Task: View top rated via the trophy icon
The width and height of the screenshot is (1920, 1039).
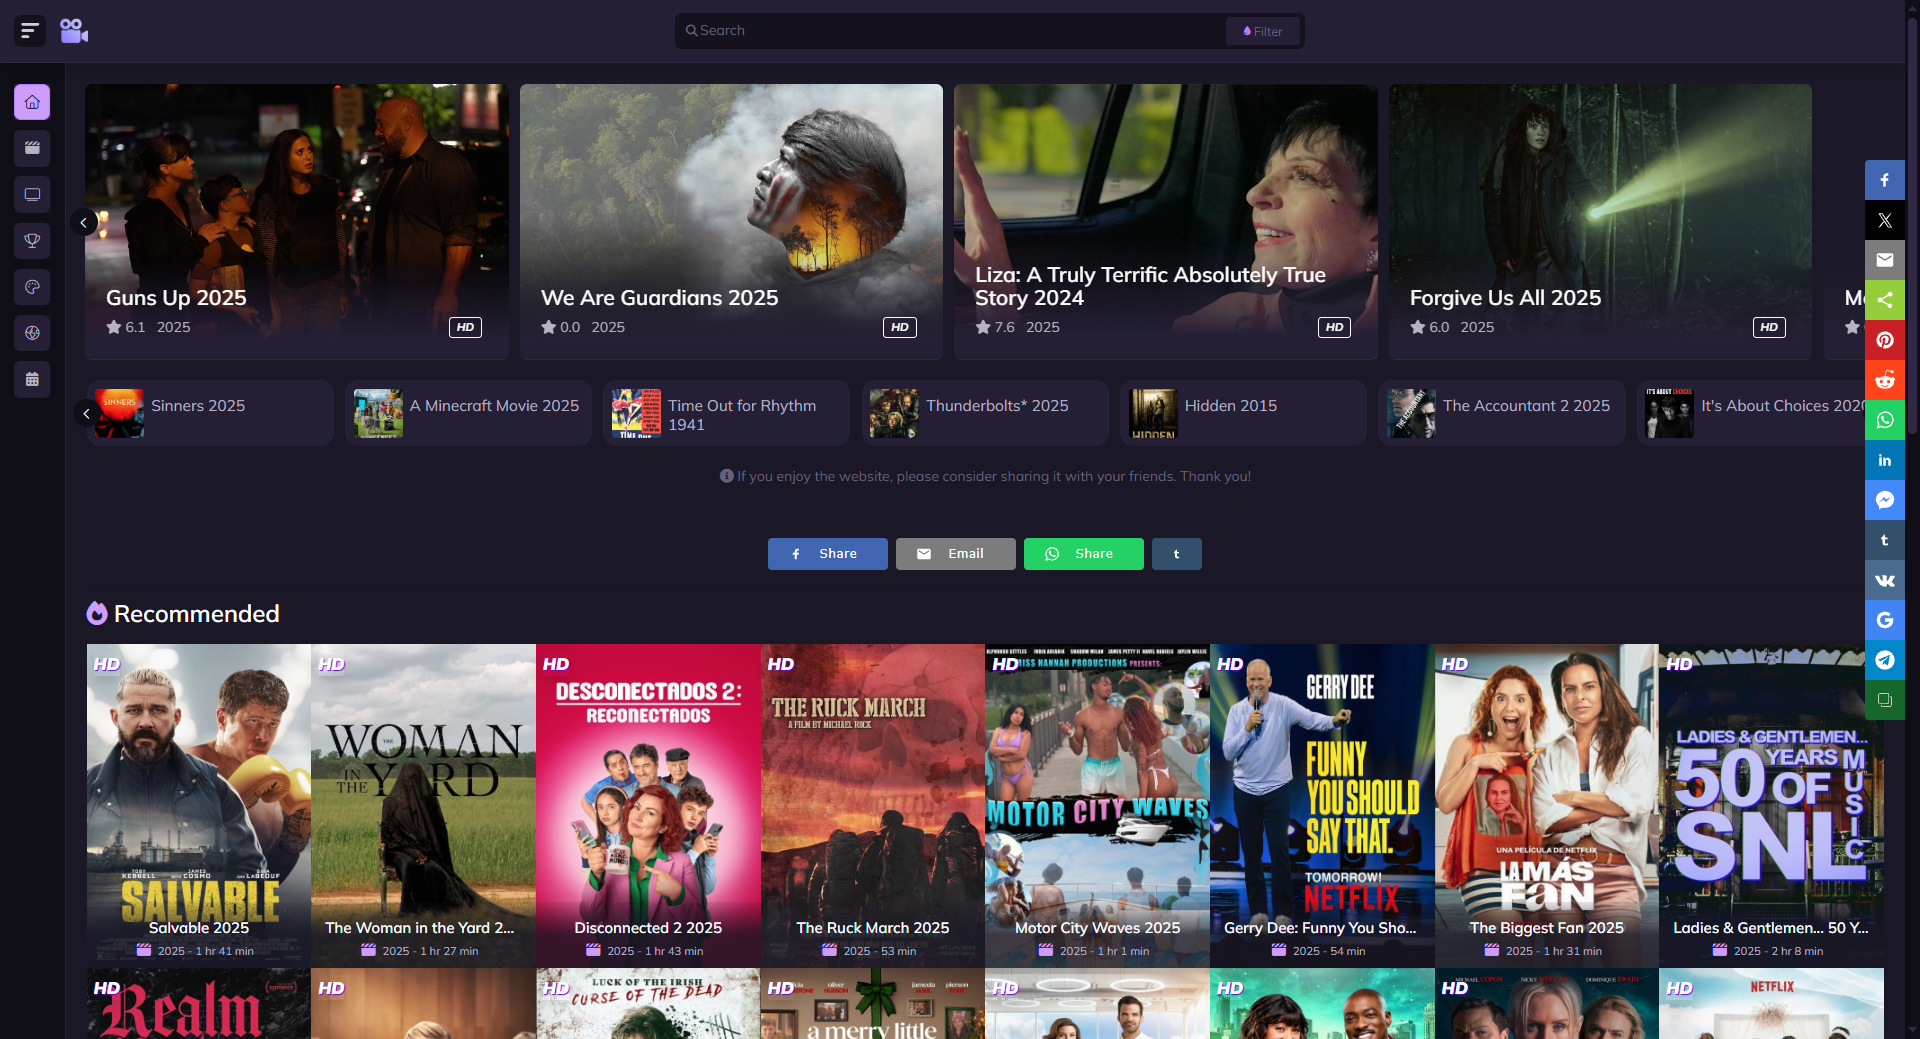Action: click(x=32, y=240)
